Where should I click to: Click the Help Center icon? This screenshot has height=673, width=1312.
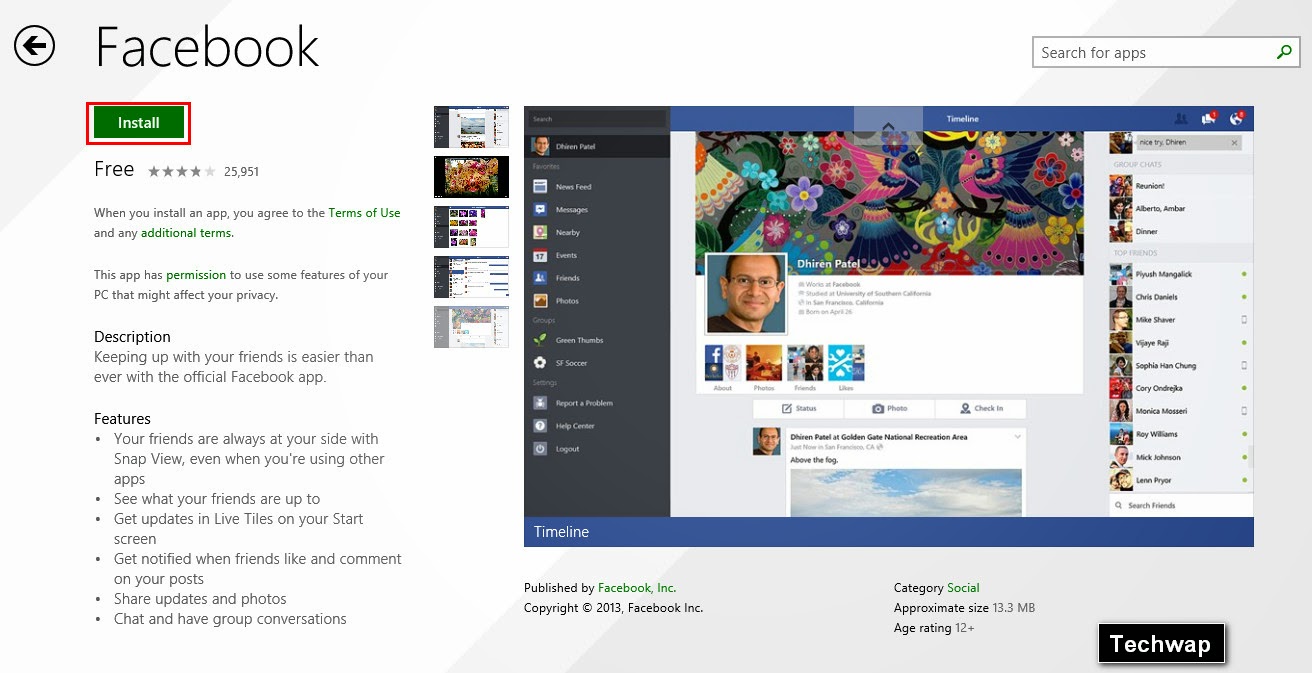(x=540, y=426)
